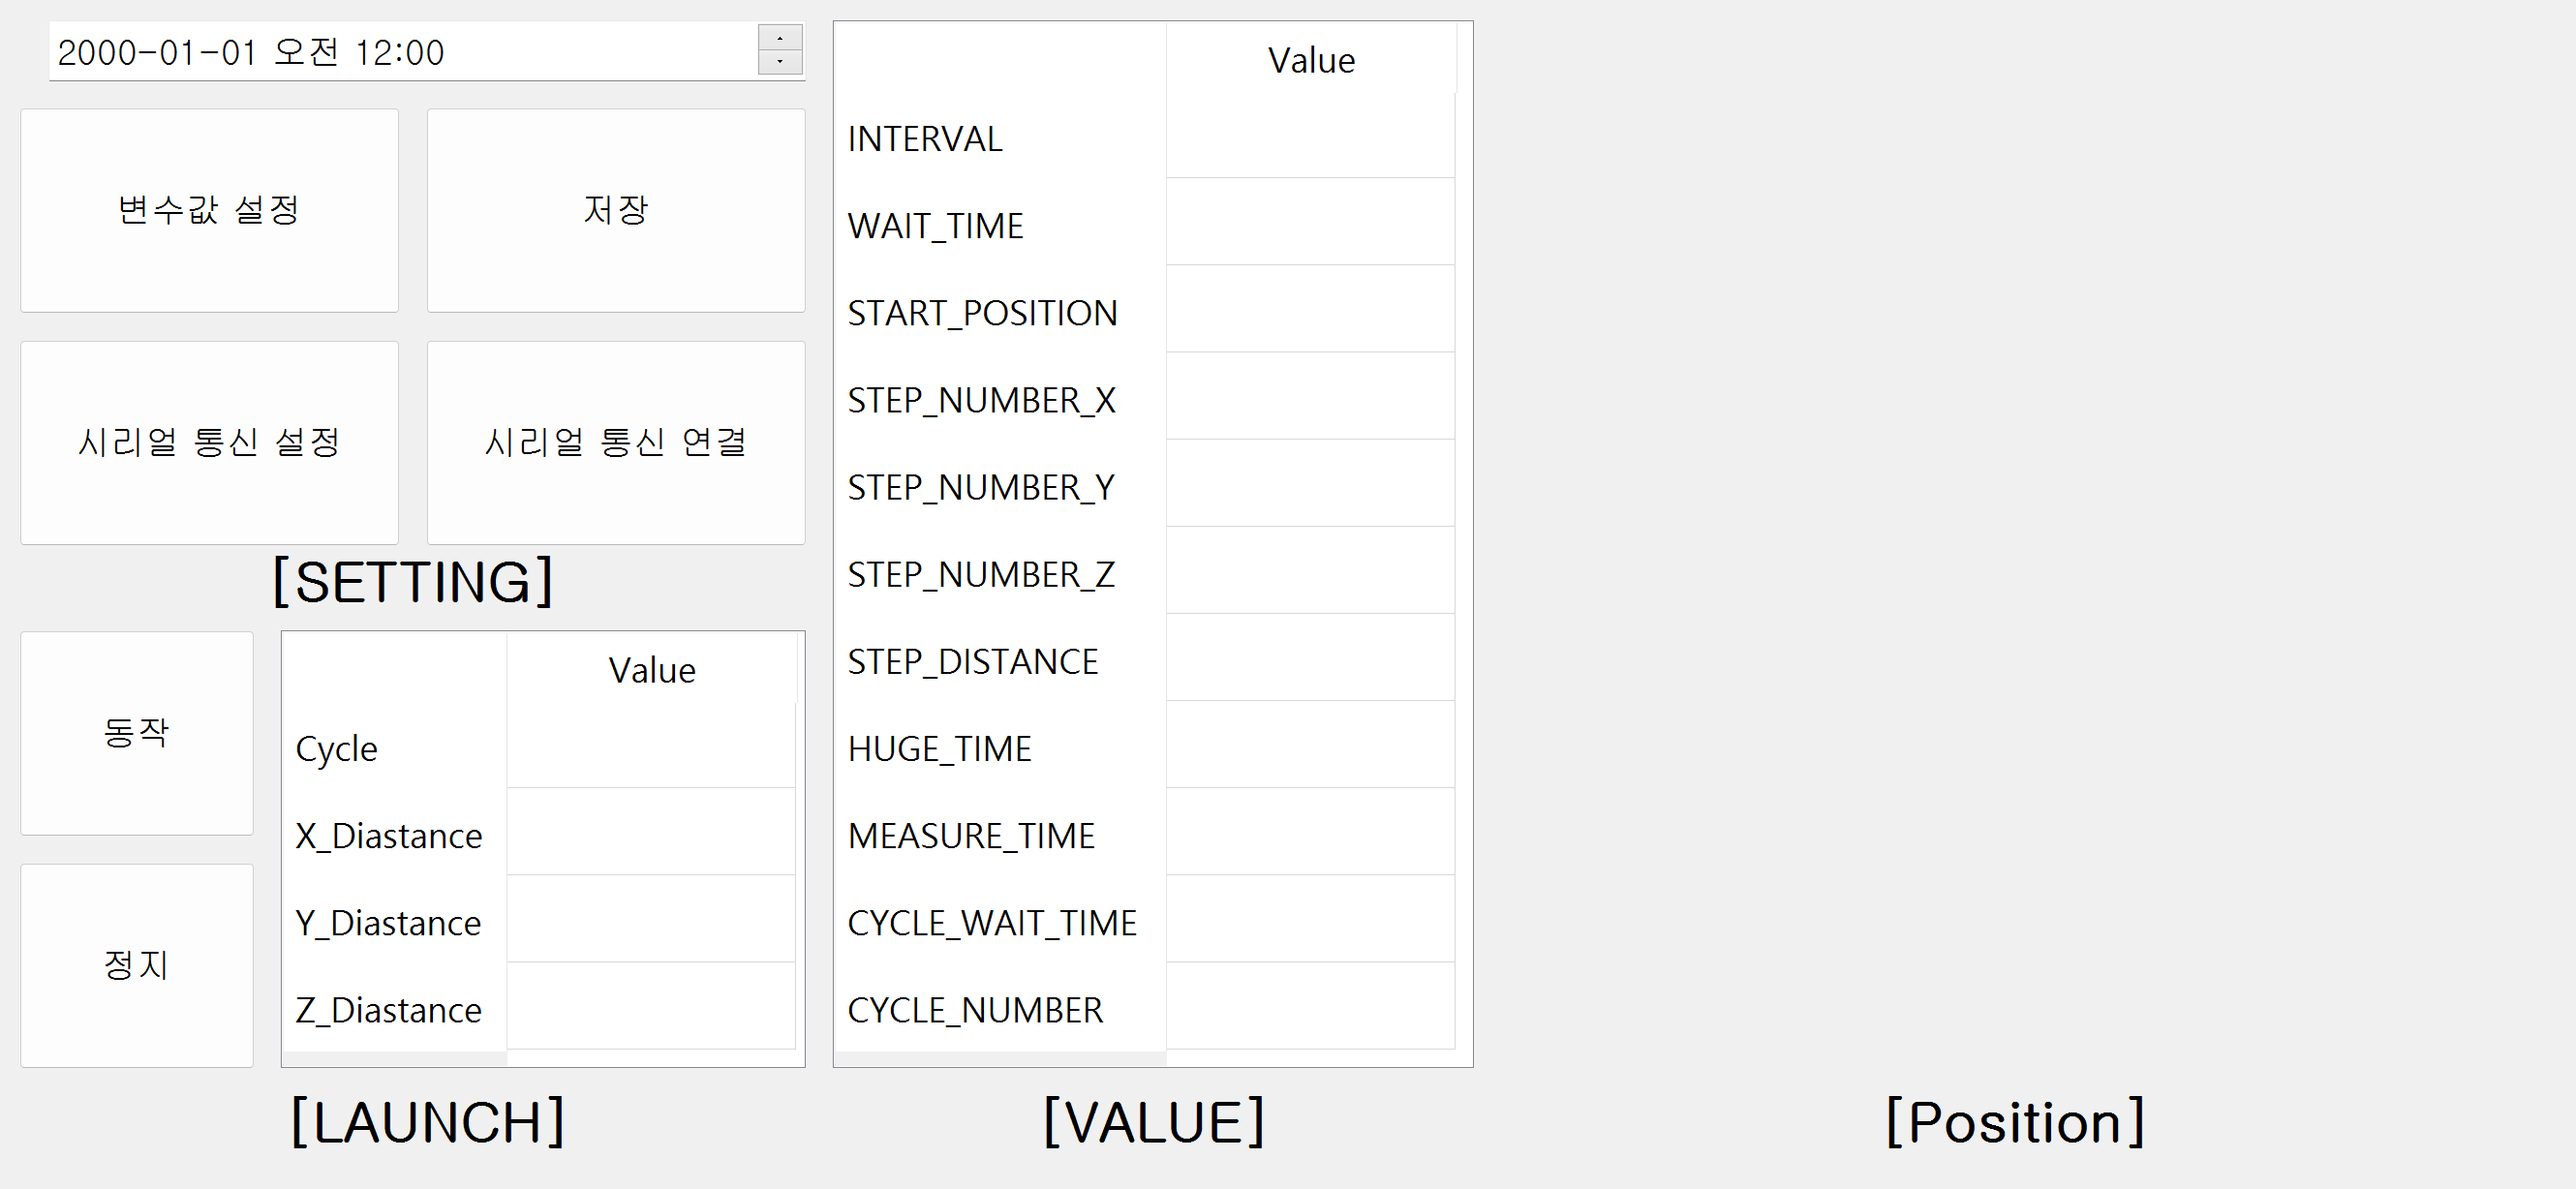Click the STEP_NUMBER_X value cell
2576x1189 pixels.
coord(1310,397)
